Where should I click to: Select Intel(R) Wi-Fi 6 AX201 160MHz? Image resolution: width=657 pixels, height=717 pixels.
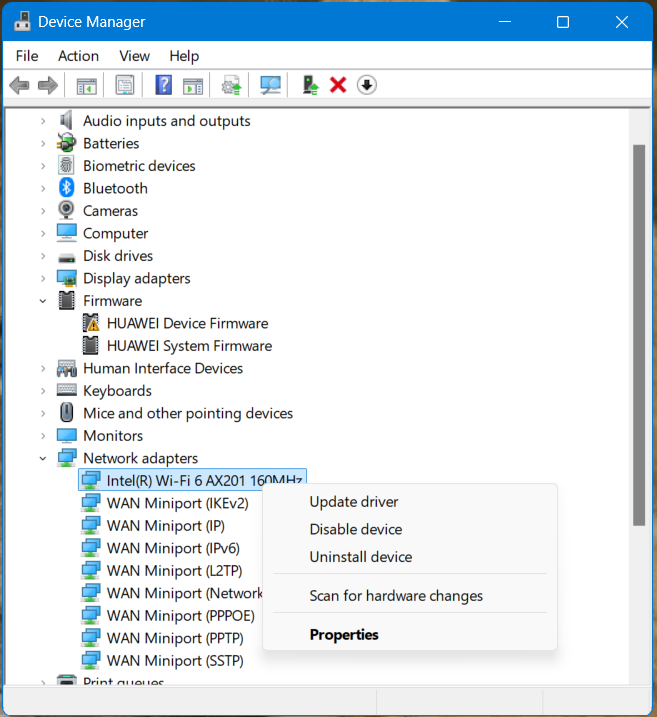[x=192, y=480]
